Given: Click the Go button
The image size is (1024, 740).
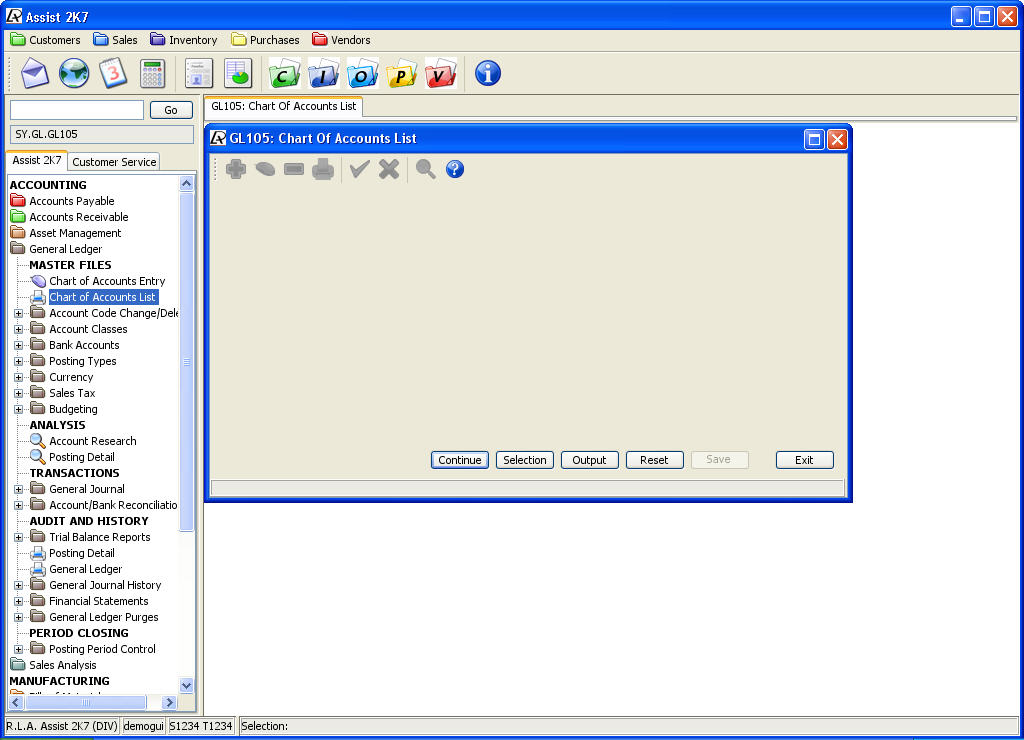Looking at the screenshot, I should (x=171, y=110).
